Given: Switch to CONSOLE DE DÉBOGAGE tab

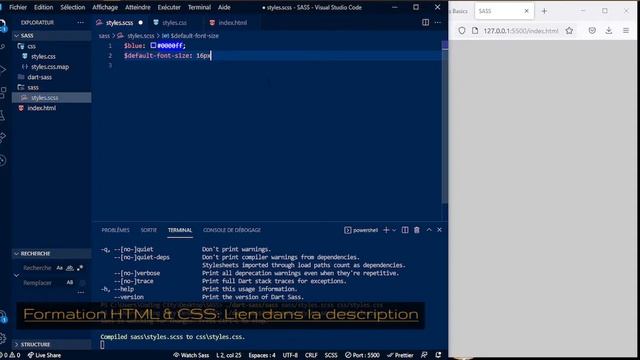Looking at the screenshot, I should click(x=232, y=230).
